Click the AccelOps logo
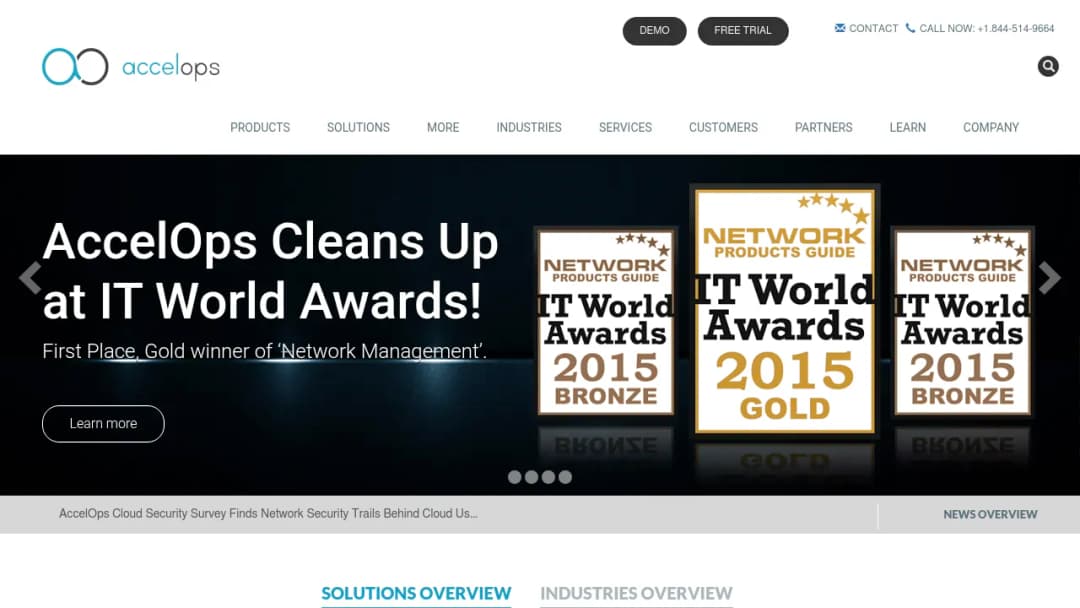 click(131, 67)
